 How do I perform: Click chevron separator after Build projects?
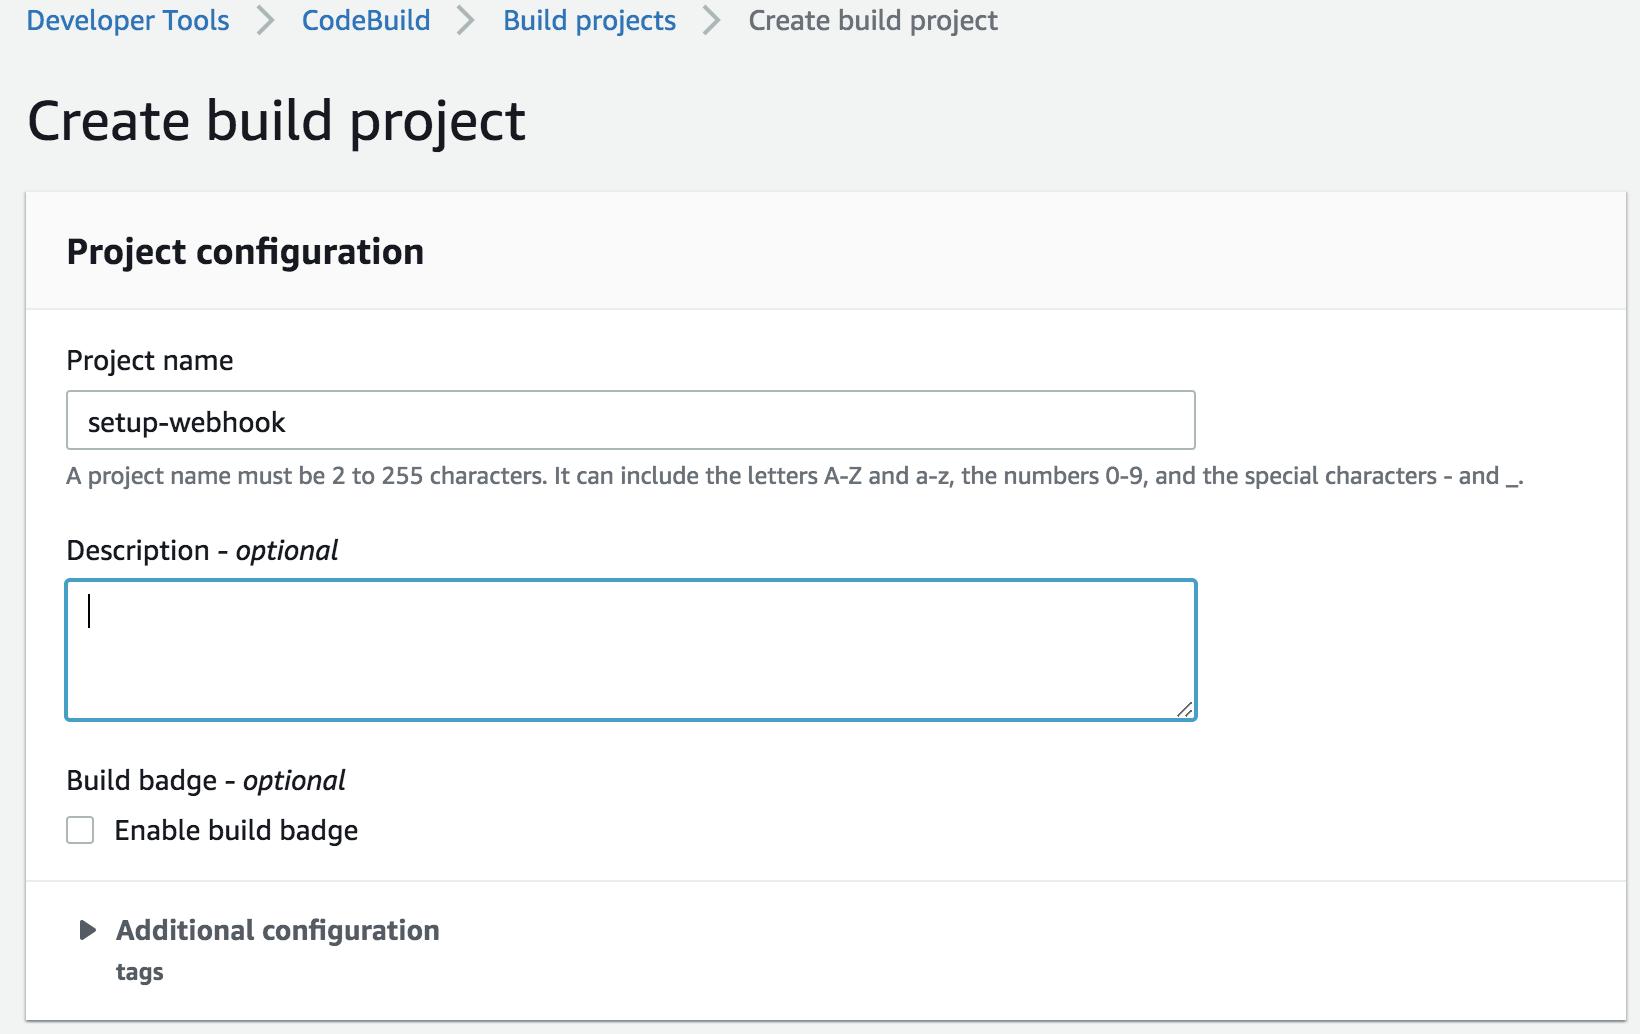point(712,20)
